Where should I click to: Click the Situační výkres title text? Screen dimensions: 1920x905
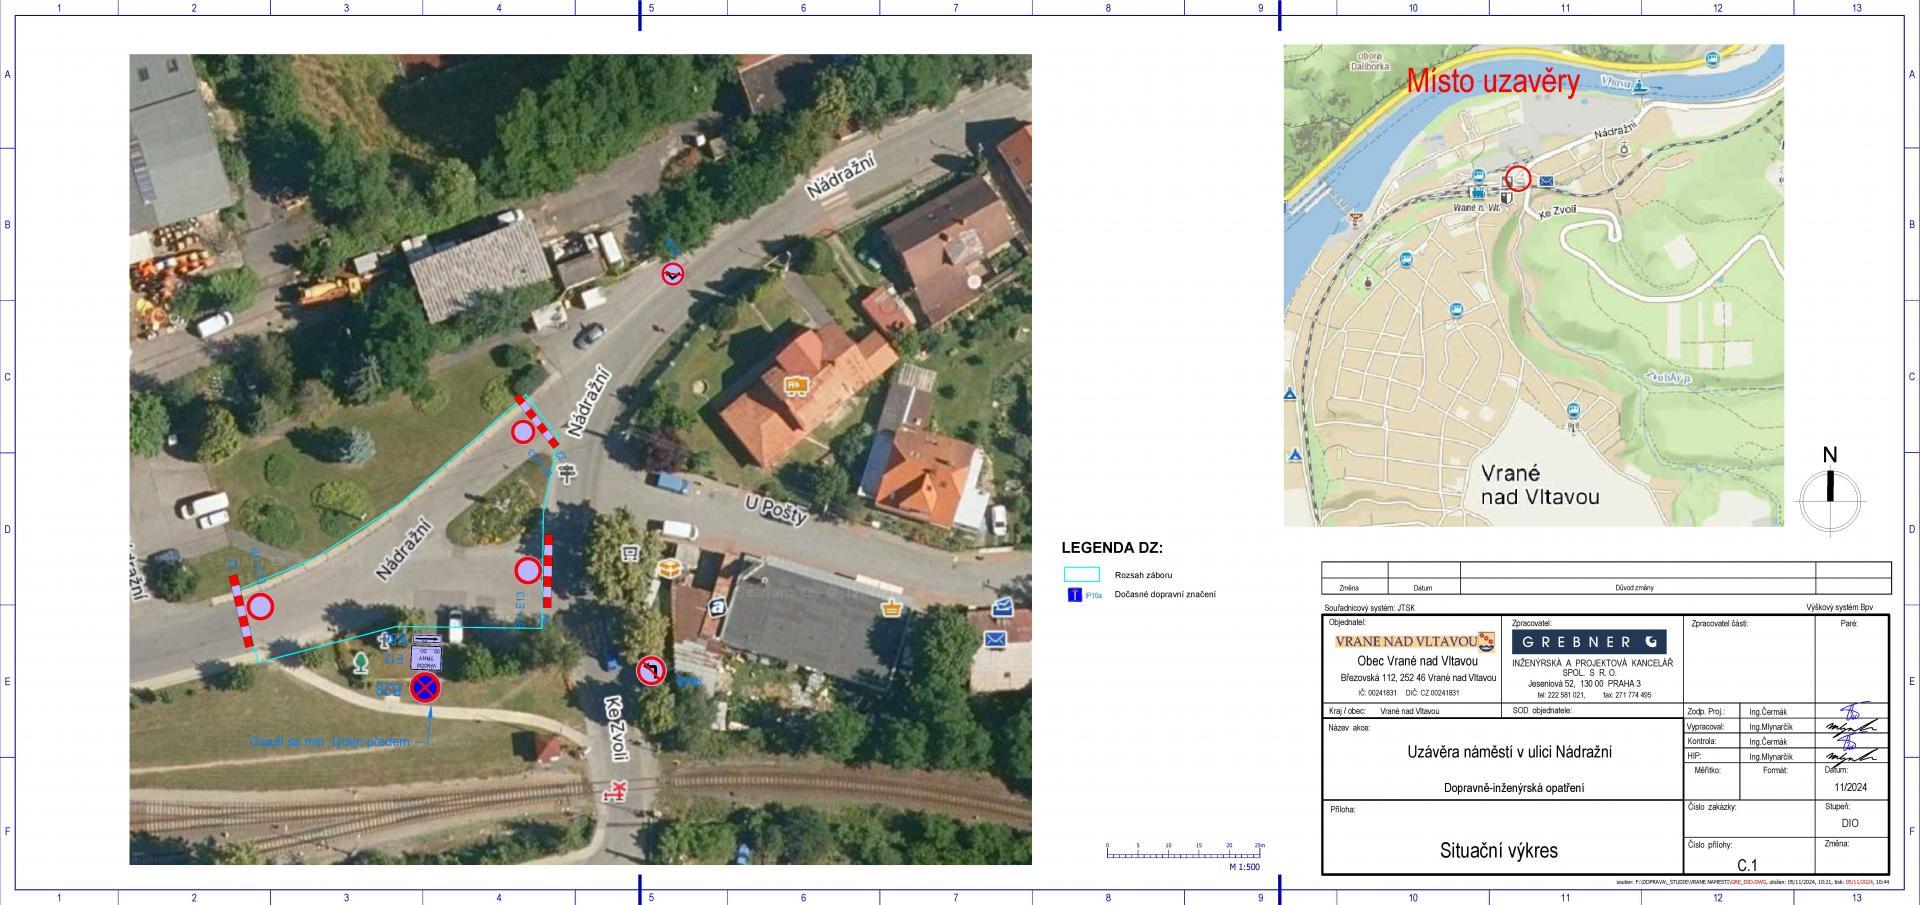click(x=1498, y=851)
